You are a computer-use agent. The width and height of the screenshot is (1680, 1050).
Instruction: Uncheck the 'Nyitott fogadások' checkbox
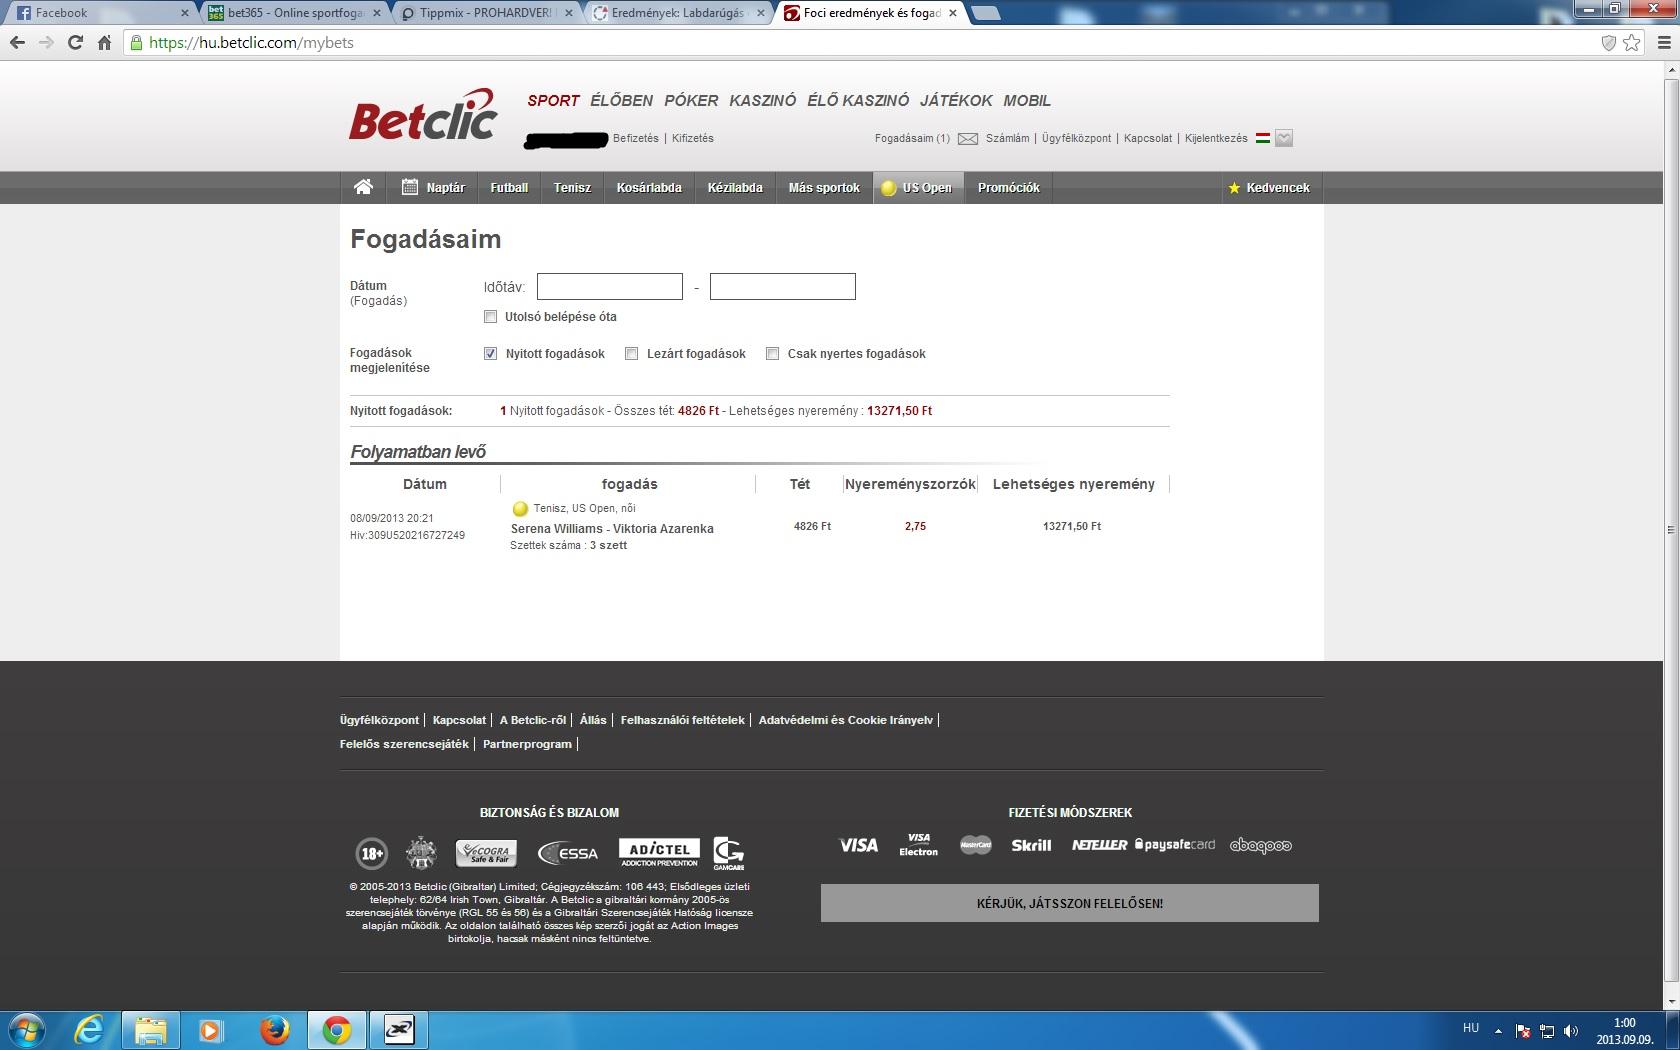coord(490,354)
